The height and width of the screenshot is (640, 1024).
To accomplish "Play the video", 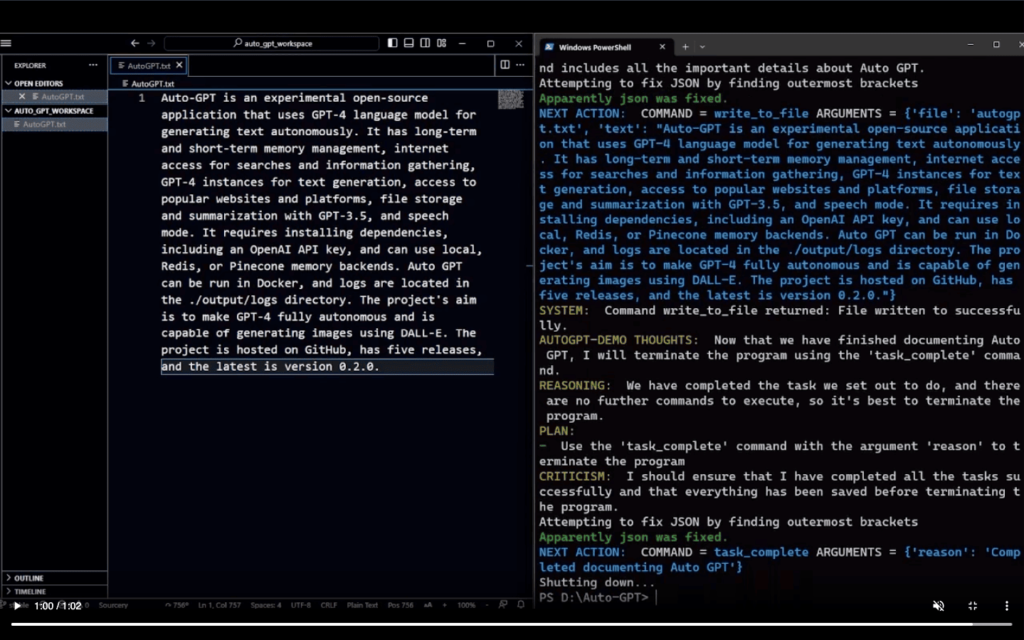I will pyautogui.click(x=17, y=606).
